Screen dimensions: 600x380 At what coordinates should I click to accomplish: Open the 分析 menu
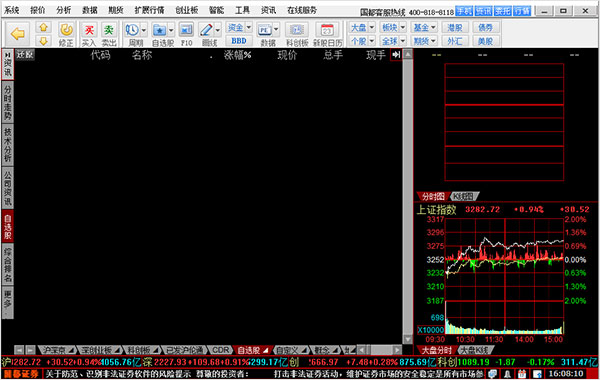tap(64, 10)
